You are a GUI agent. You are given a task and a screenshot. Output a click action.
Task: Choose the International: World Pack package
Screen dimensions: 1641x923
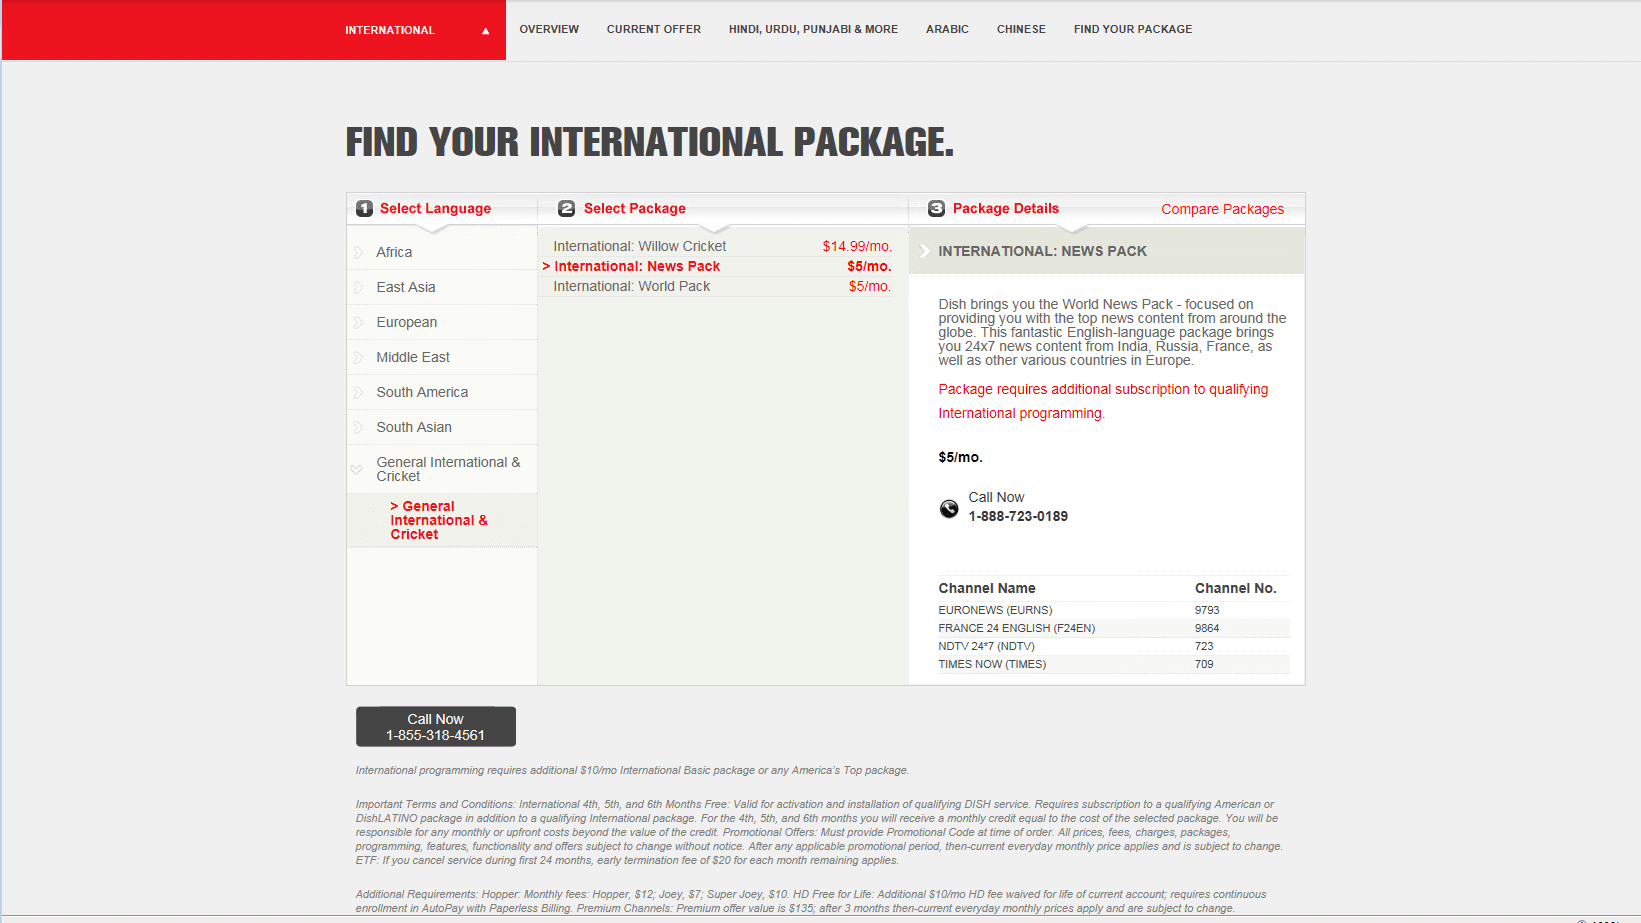point(631,286)
